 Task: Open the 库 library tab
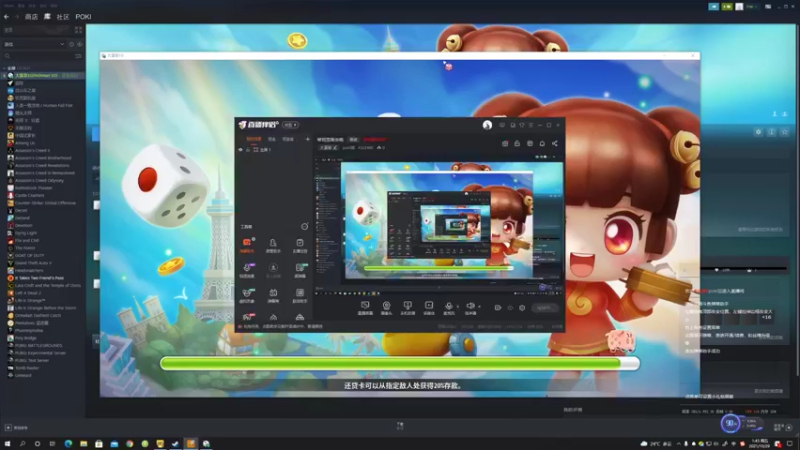[x=47, y=17]
